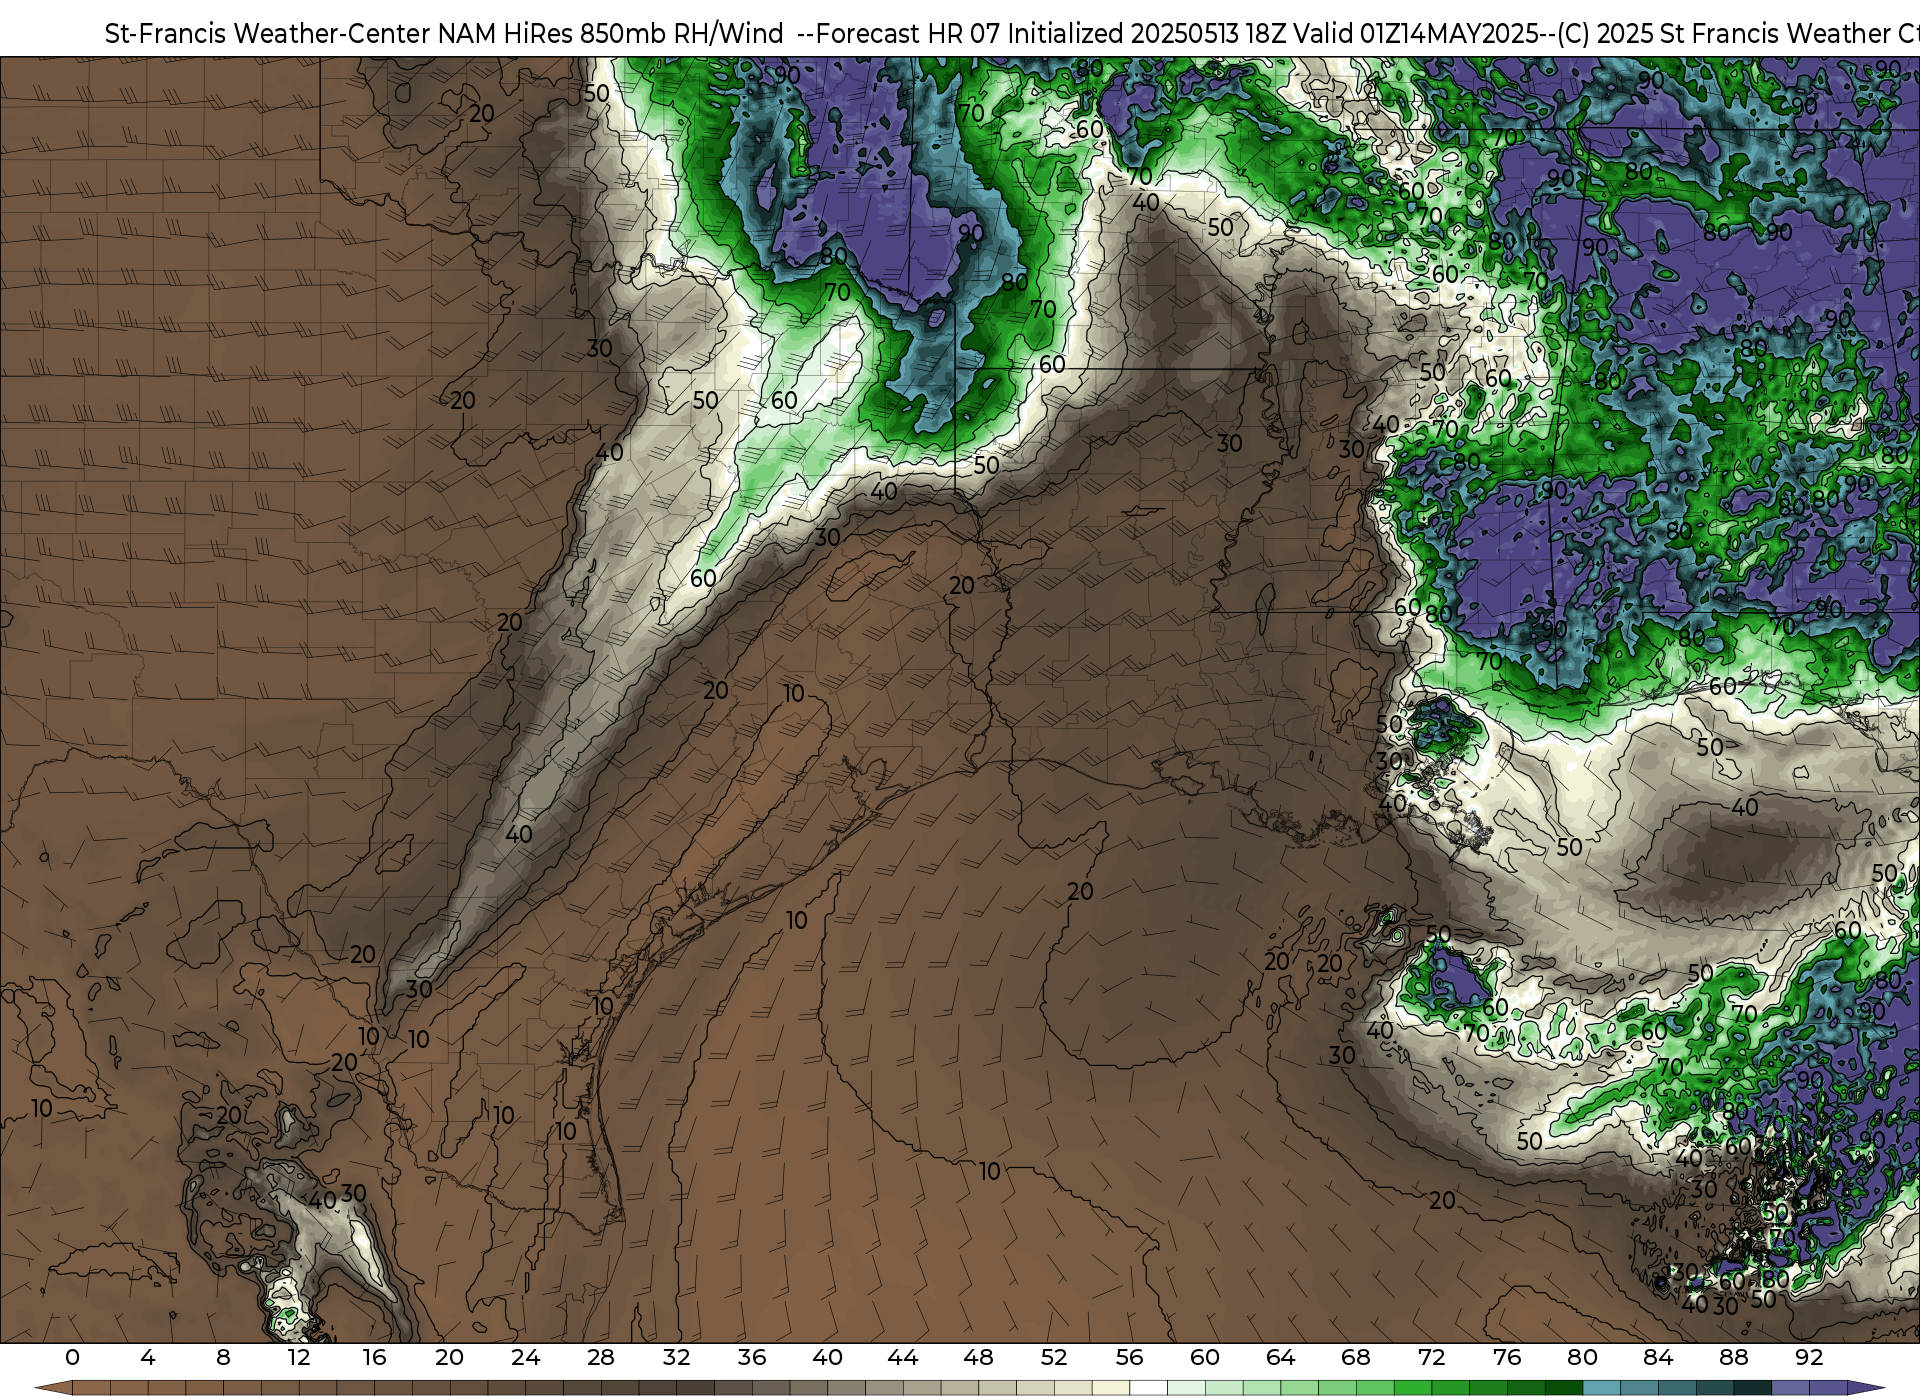
Task: Click the colorbar tick label '72'
Action: [x=1431, y=1357]
